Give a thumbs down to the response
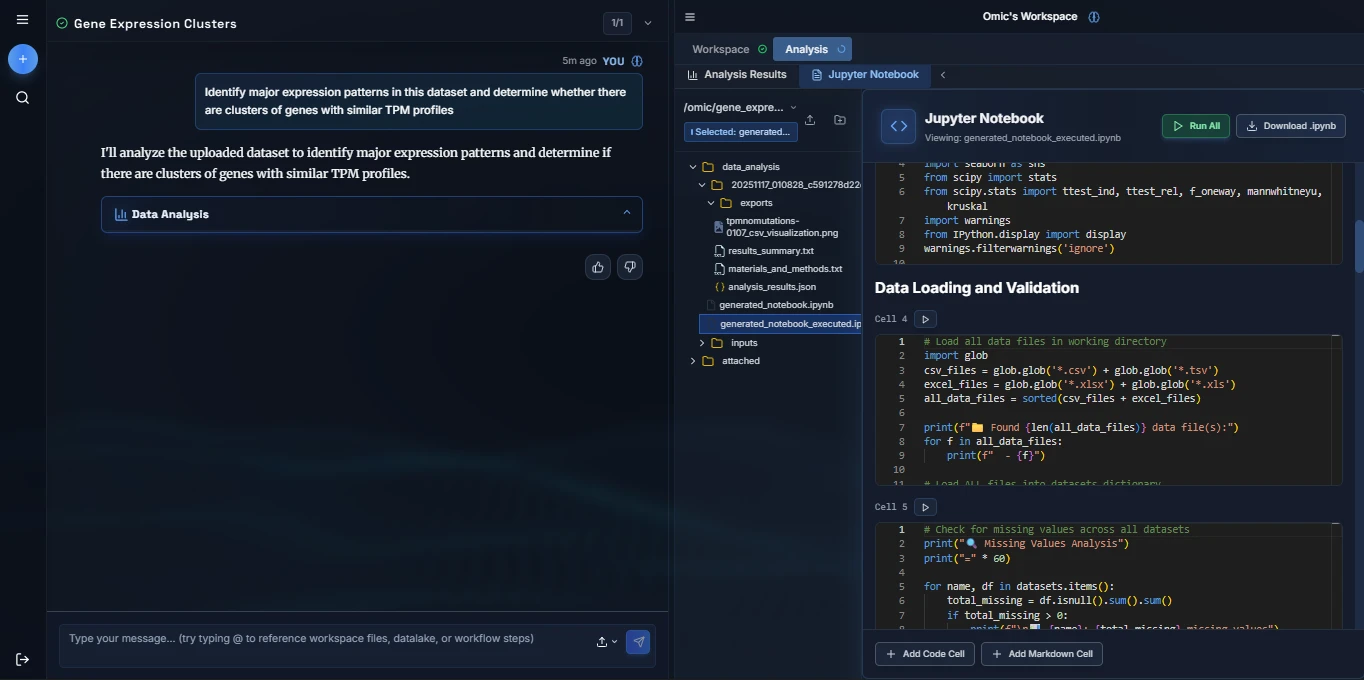Viewport: 1364px width, 680px height. tap(629, 267)
